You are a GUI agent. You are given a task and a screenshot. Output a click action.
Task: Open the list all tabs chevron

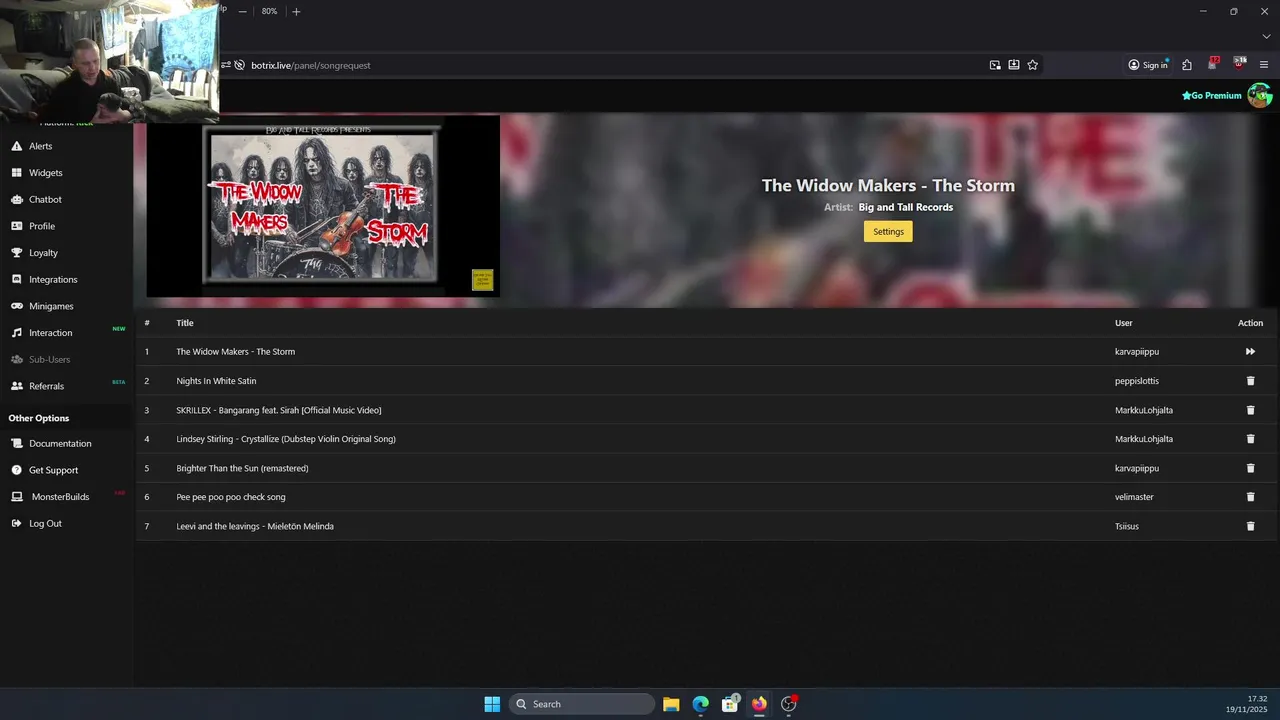click(x=1266, y=37)
